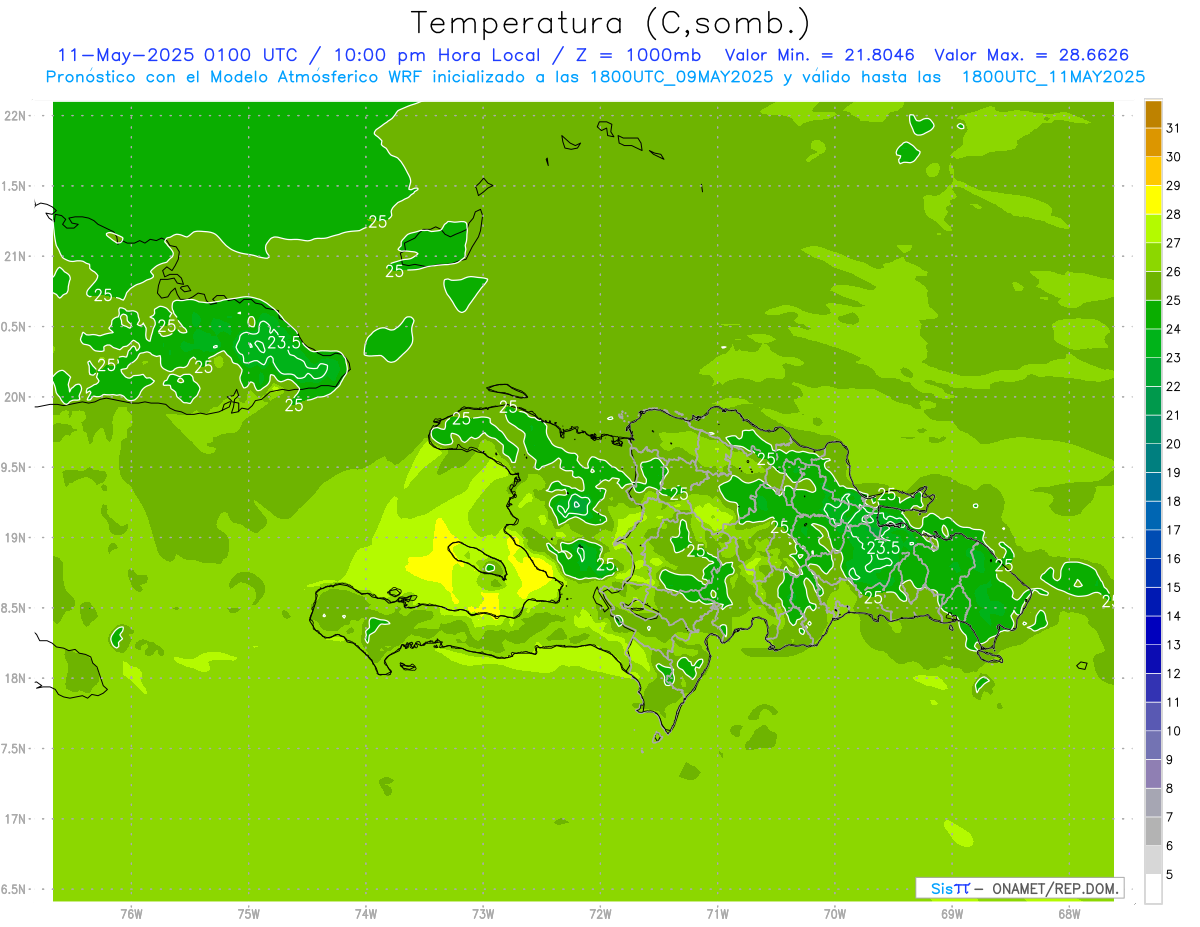Click the "11" color bar label
The image size is (1200, 927).
point(1173,702)
